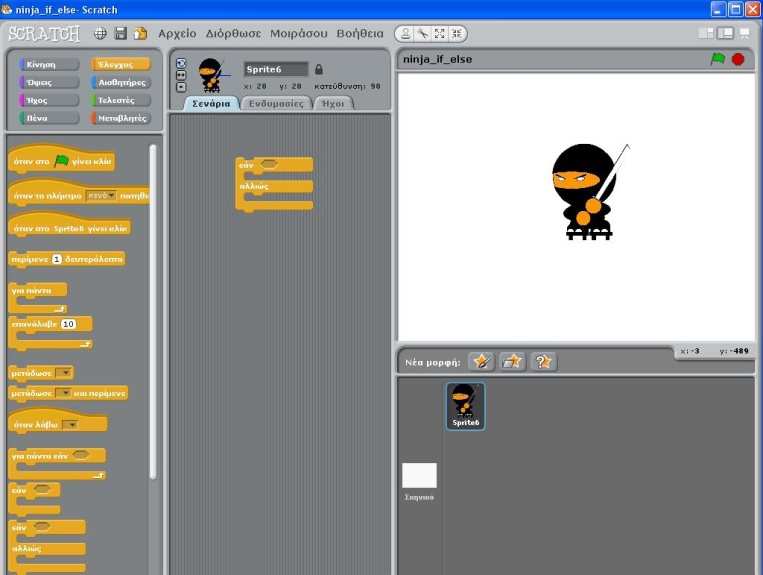Select the shrink sprite tool
This screenshot has height=575, width=763.
456,34
